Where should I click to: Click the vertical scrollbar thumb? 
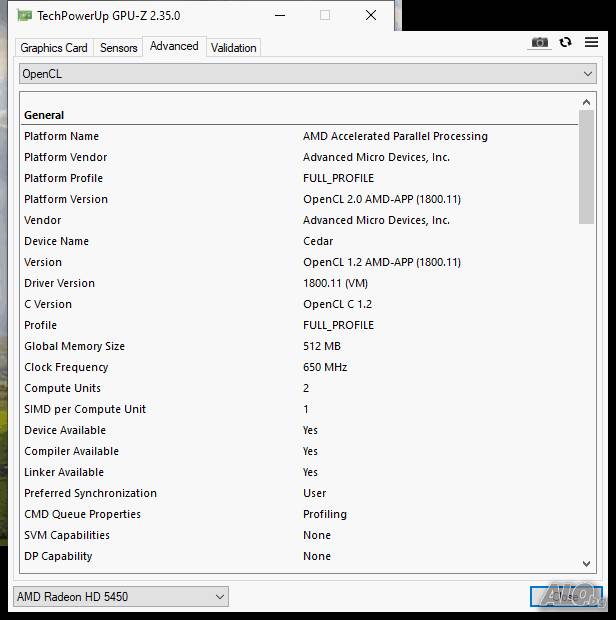pos(586,167)
